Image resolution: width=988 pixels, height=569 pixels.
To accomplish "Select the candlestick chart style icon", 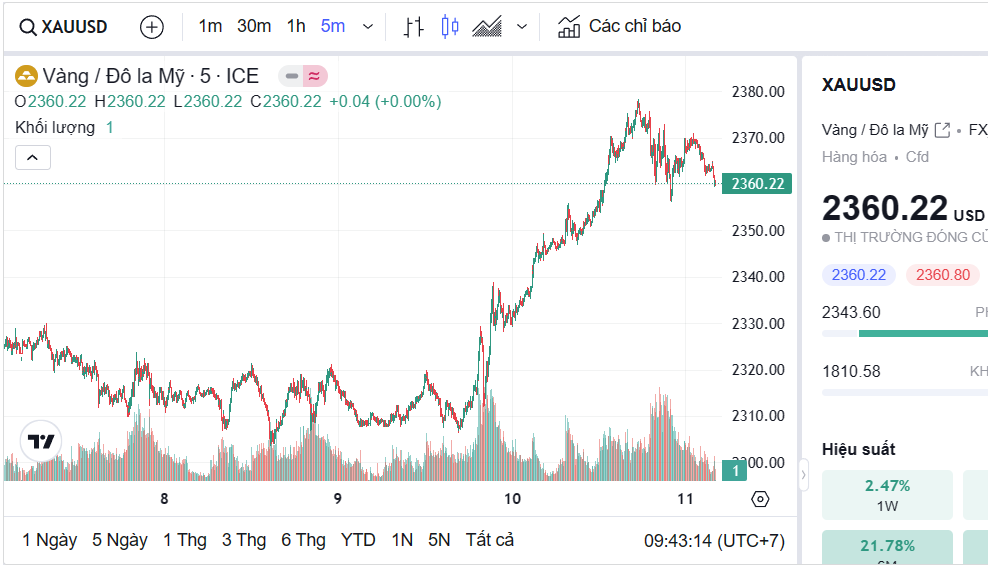I will pos(450,27).
